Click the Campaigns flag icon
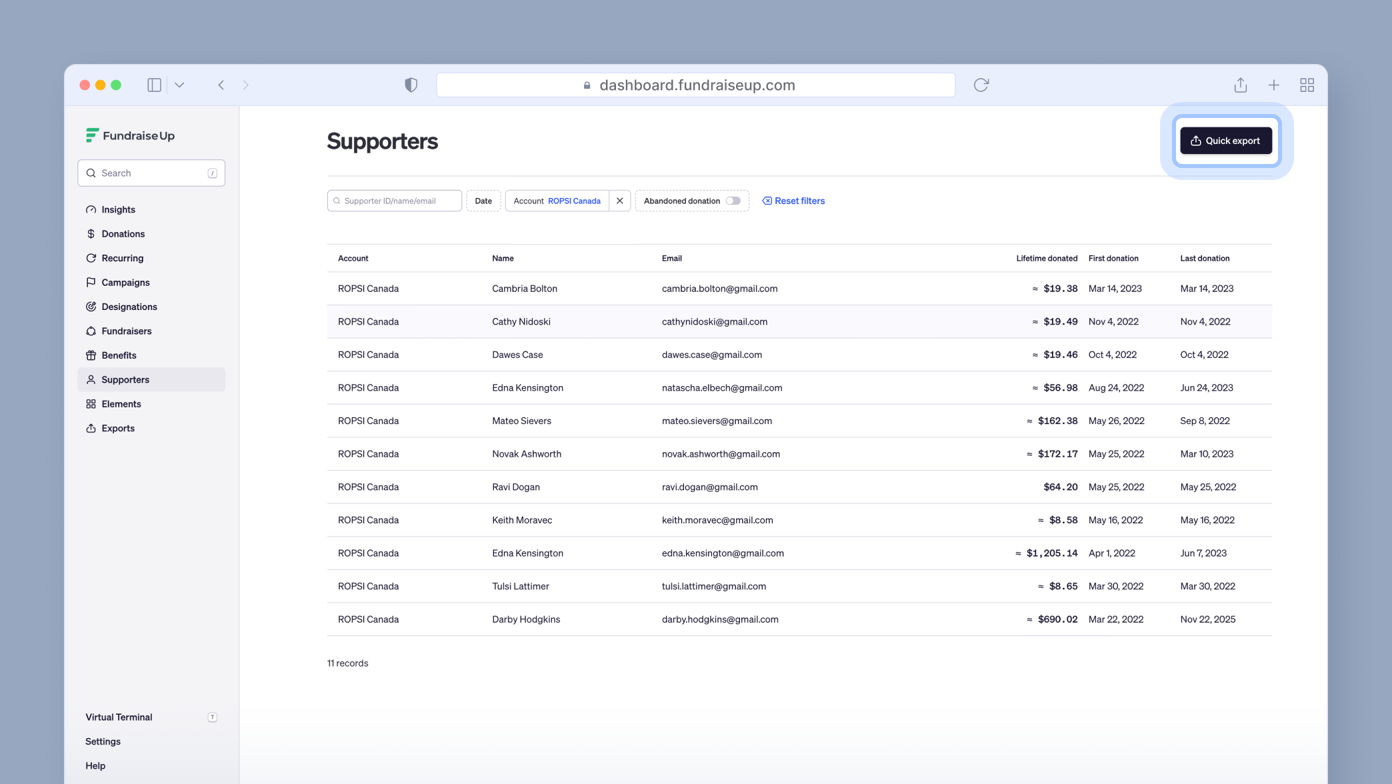The height and width of the screenshot is (784, 1392). point(91,282)
